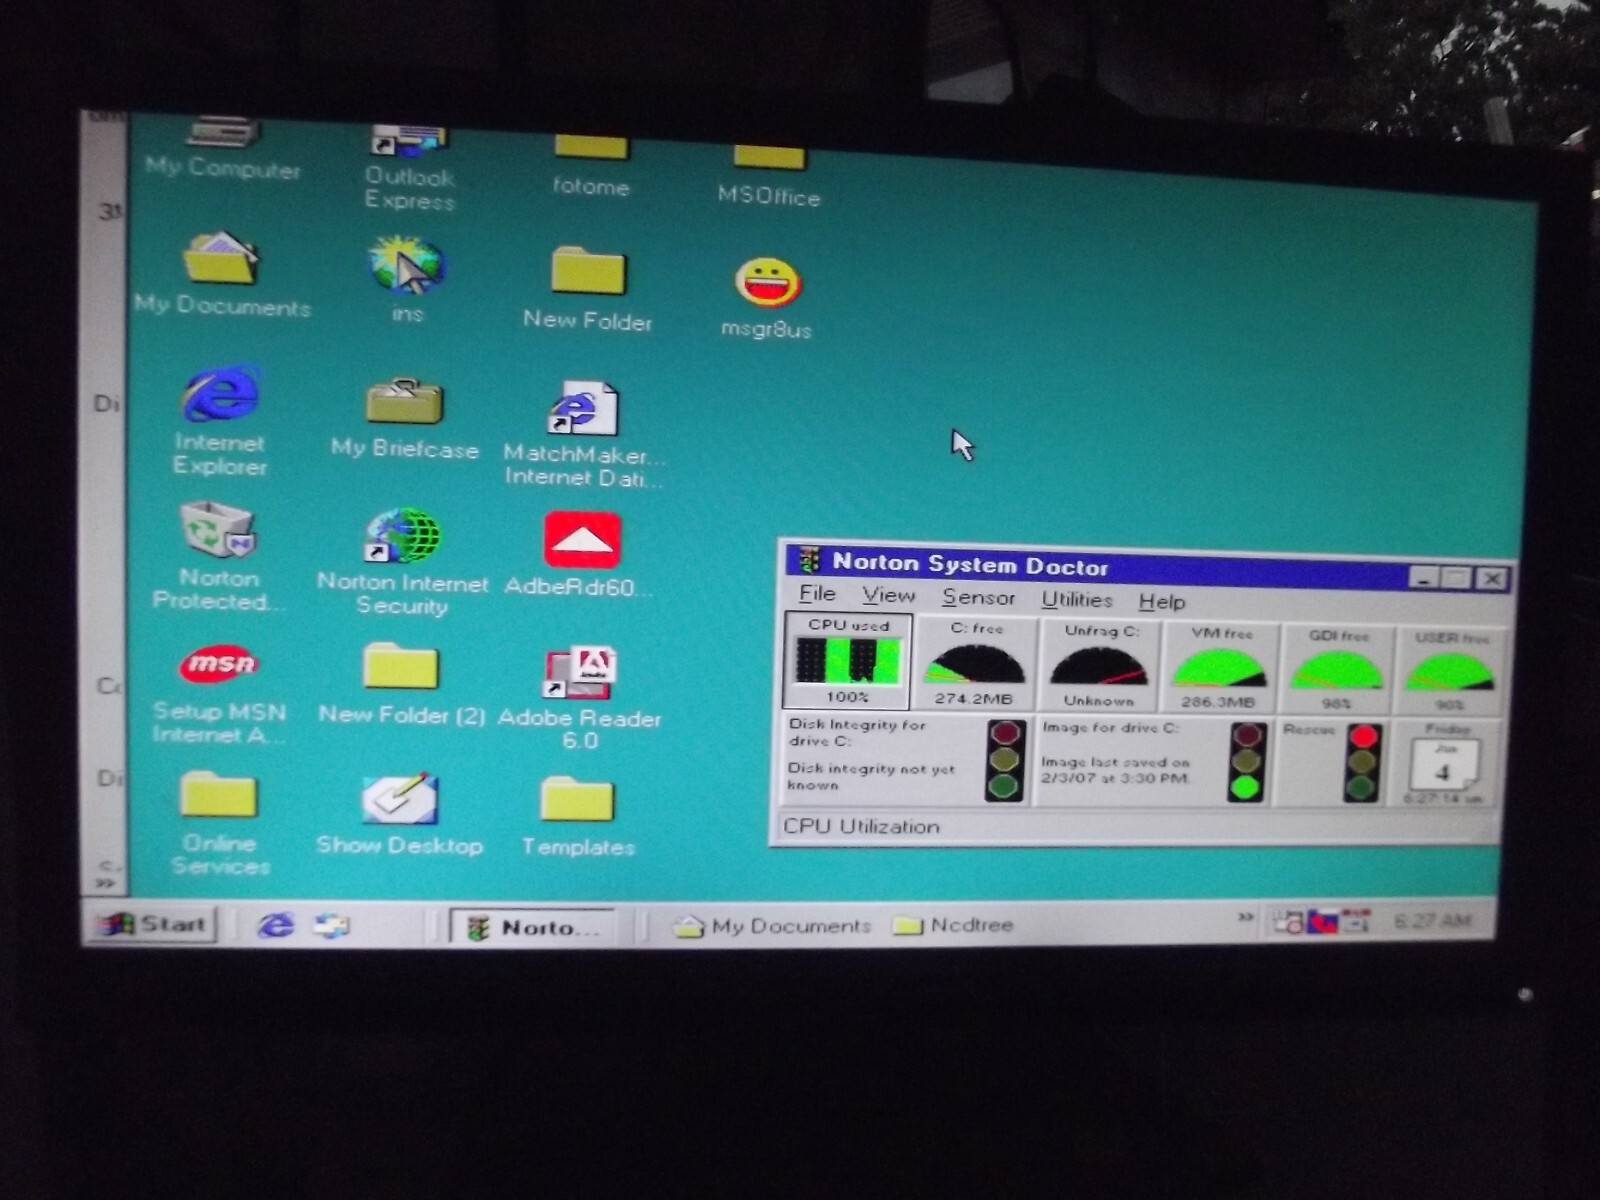This screenshot has width=1600, height=1200.
Task: Open the Outlook Express shortcut
Action: (408, 168)
